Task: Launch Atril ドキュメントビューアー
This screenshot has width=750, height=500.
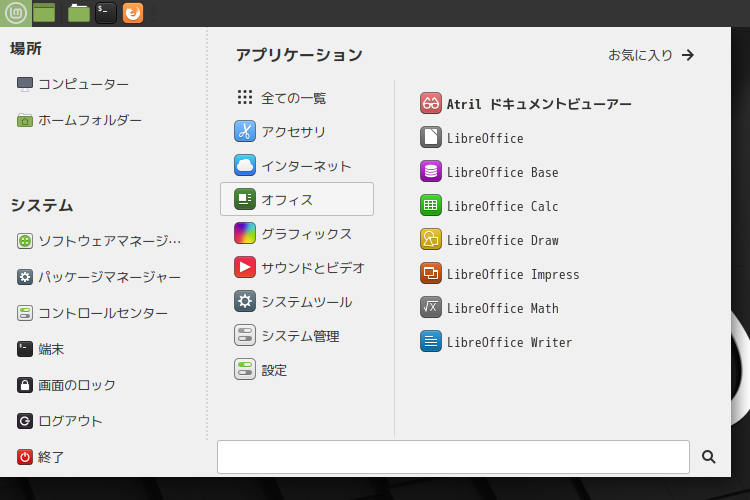Action: (526, 103)
